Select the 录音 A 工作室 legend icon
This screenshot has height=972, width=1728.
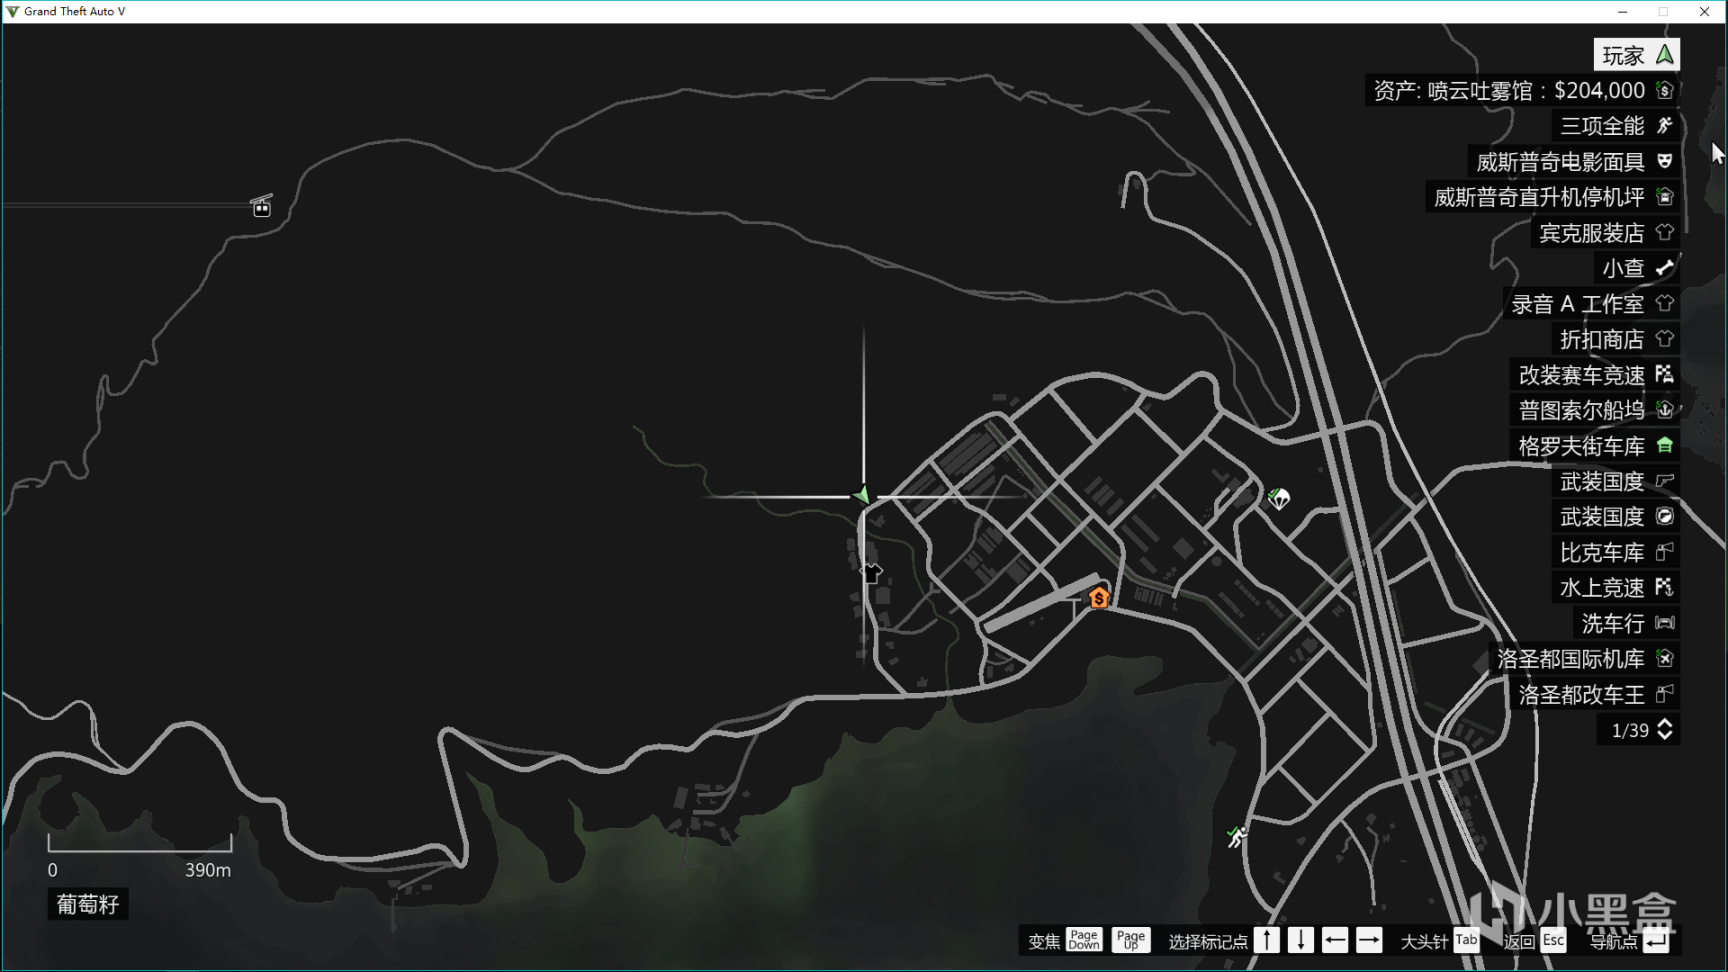(1665, 303)
